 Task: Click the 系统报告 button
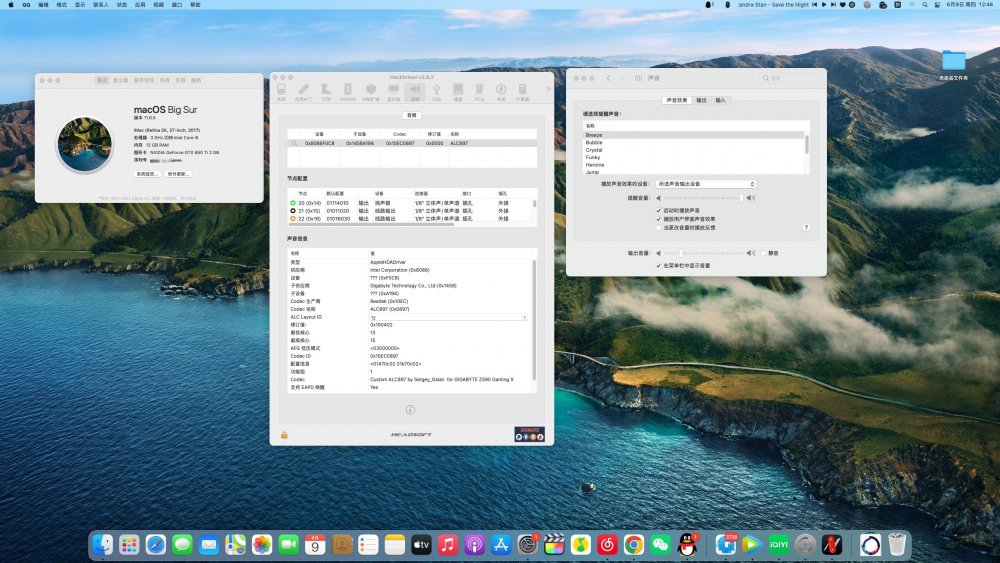pos(146,173)
